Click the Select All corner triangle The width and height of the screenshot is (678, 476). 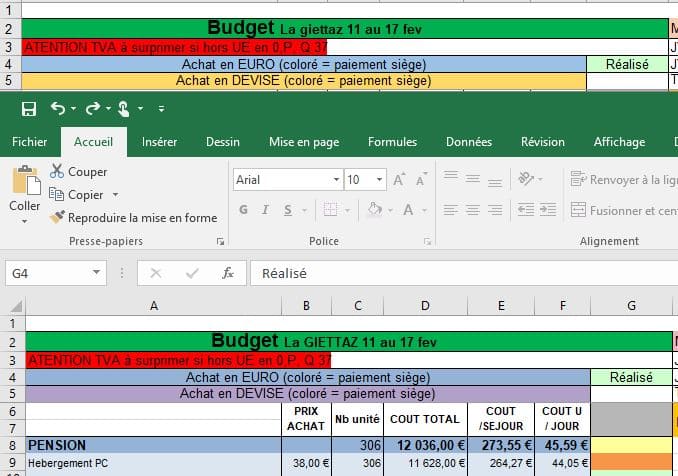tap(16, 306)
